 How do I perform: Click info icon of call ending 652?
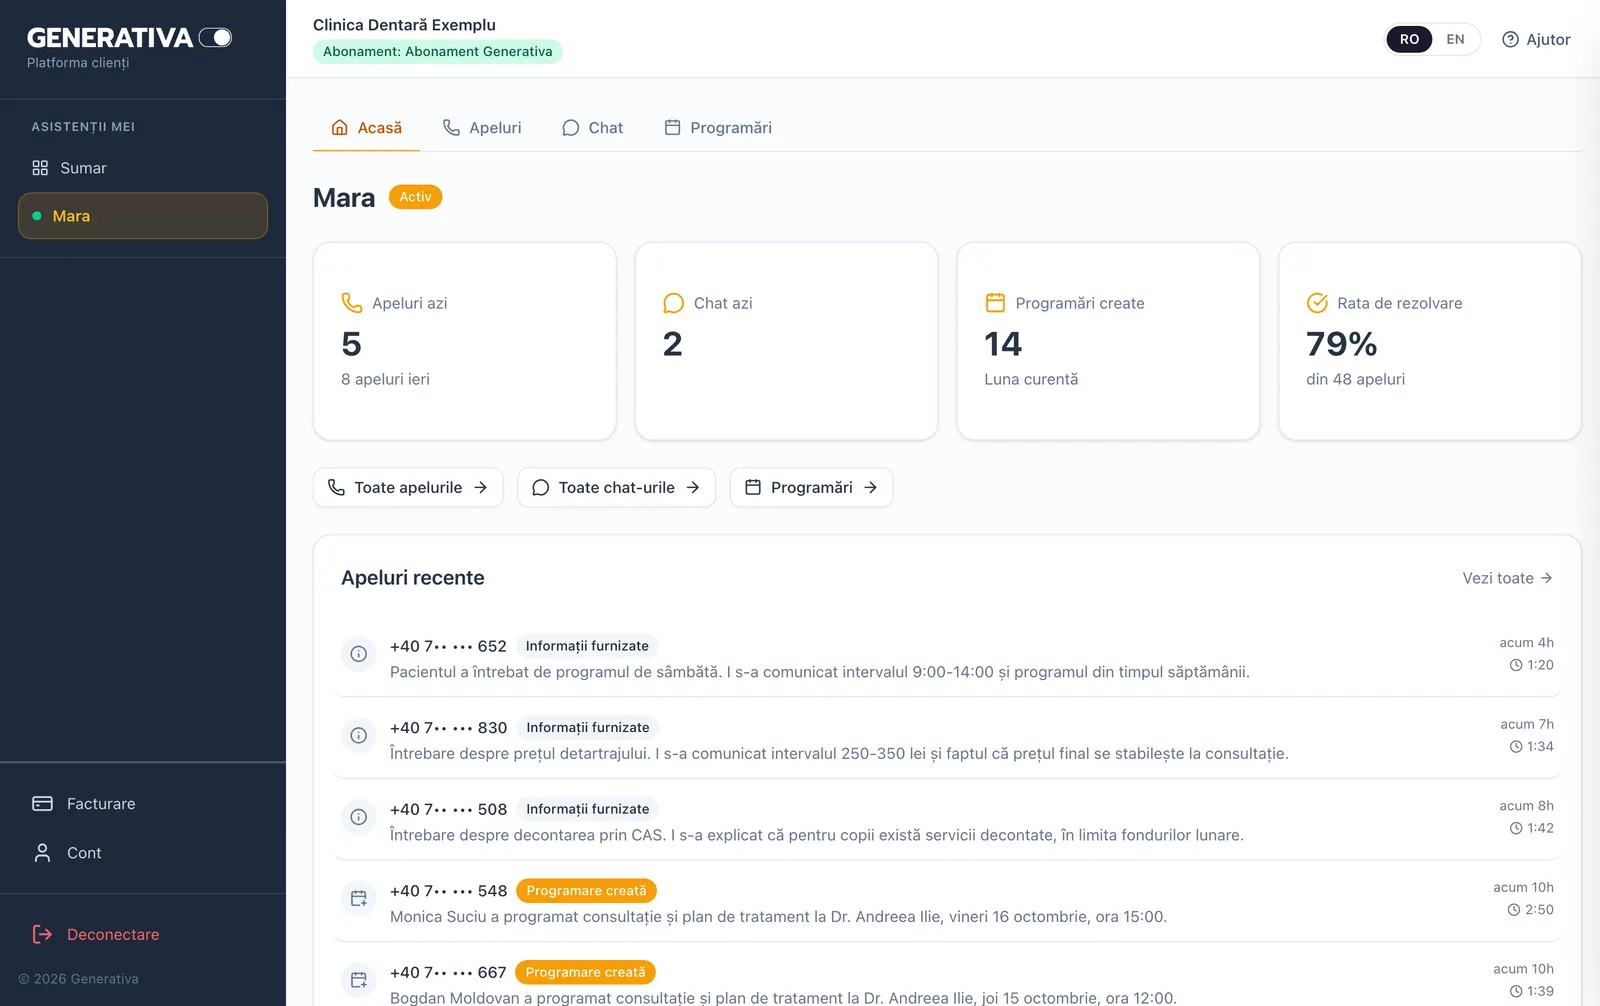coord(359,654)
